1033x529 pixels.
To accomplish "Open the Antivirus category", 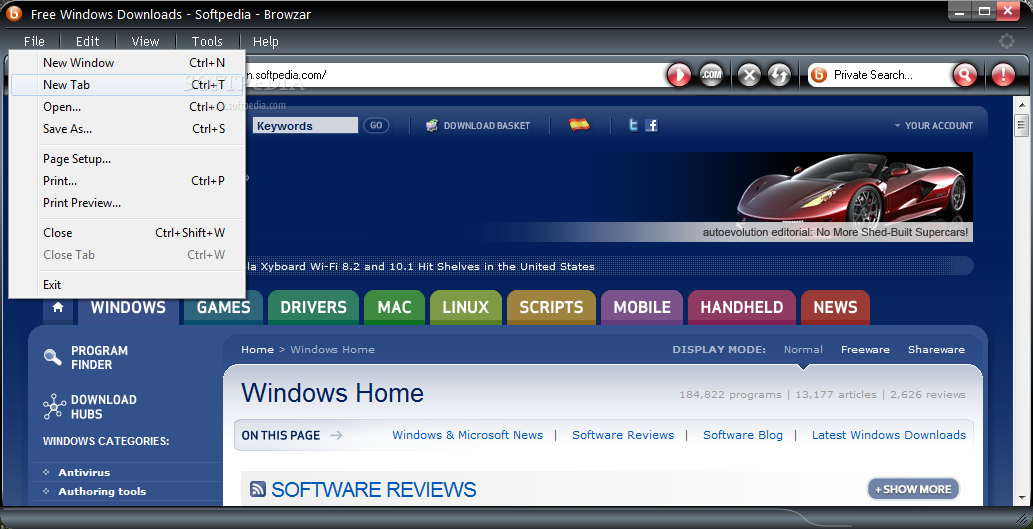I will [x=84, y=472].
